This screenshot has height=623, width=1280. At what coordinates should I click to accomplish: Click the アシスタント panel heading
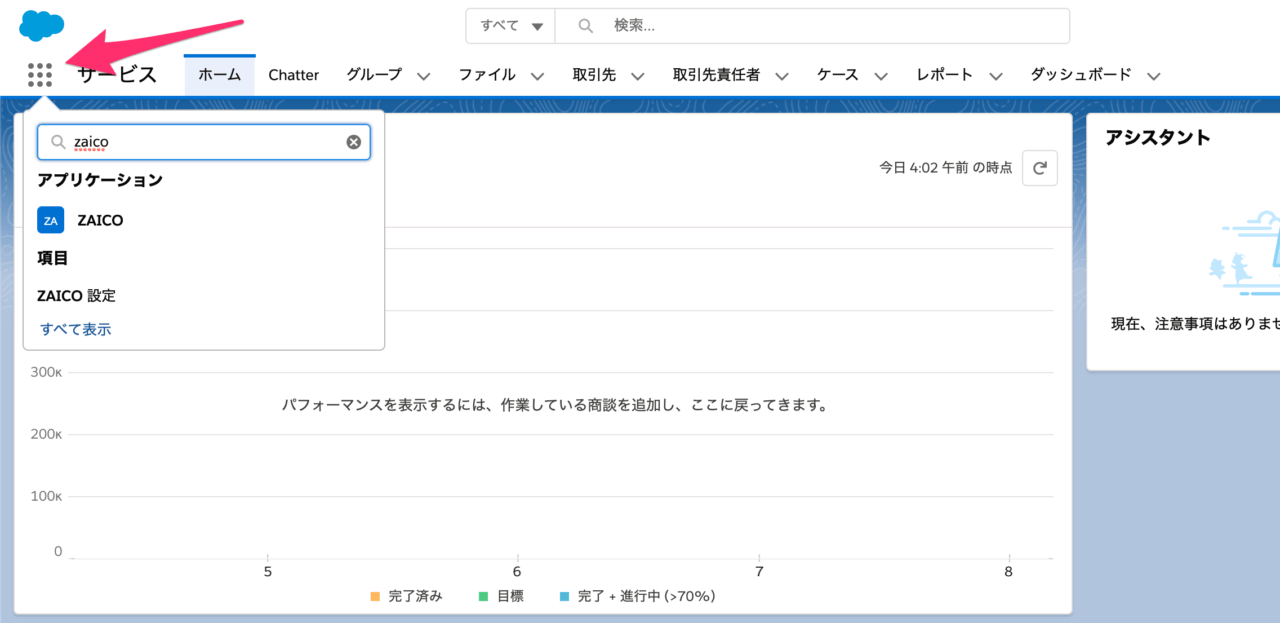pyautogui.click(x=1158, y=138)
